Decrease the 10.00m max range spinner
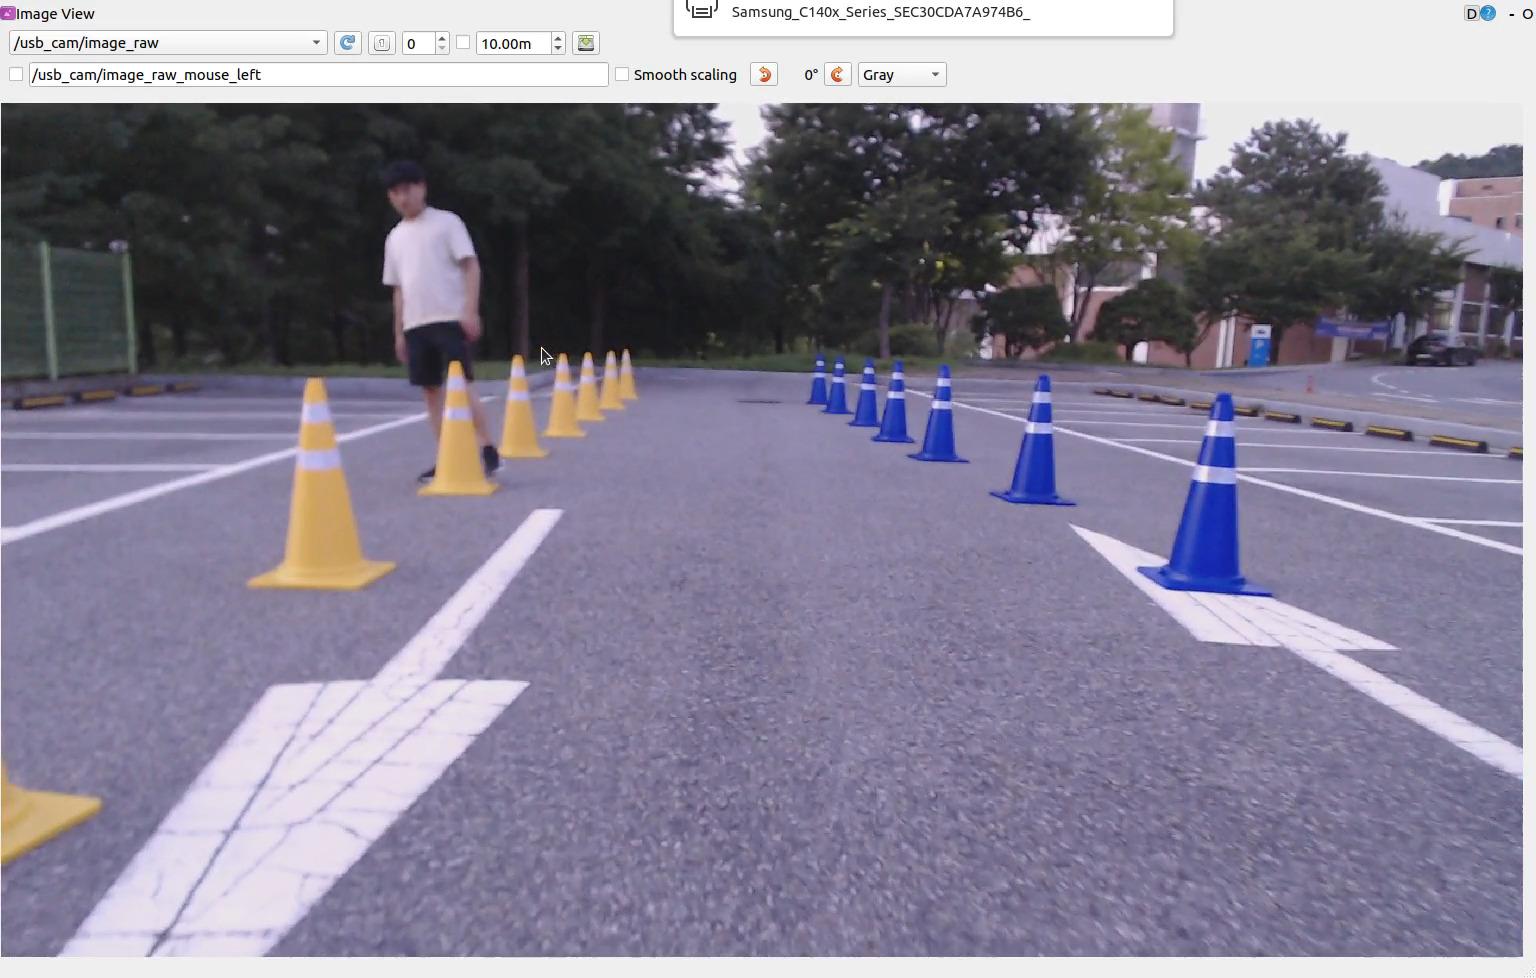Viewport: 1536px width, 978px height. 558,49
